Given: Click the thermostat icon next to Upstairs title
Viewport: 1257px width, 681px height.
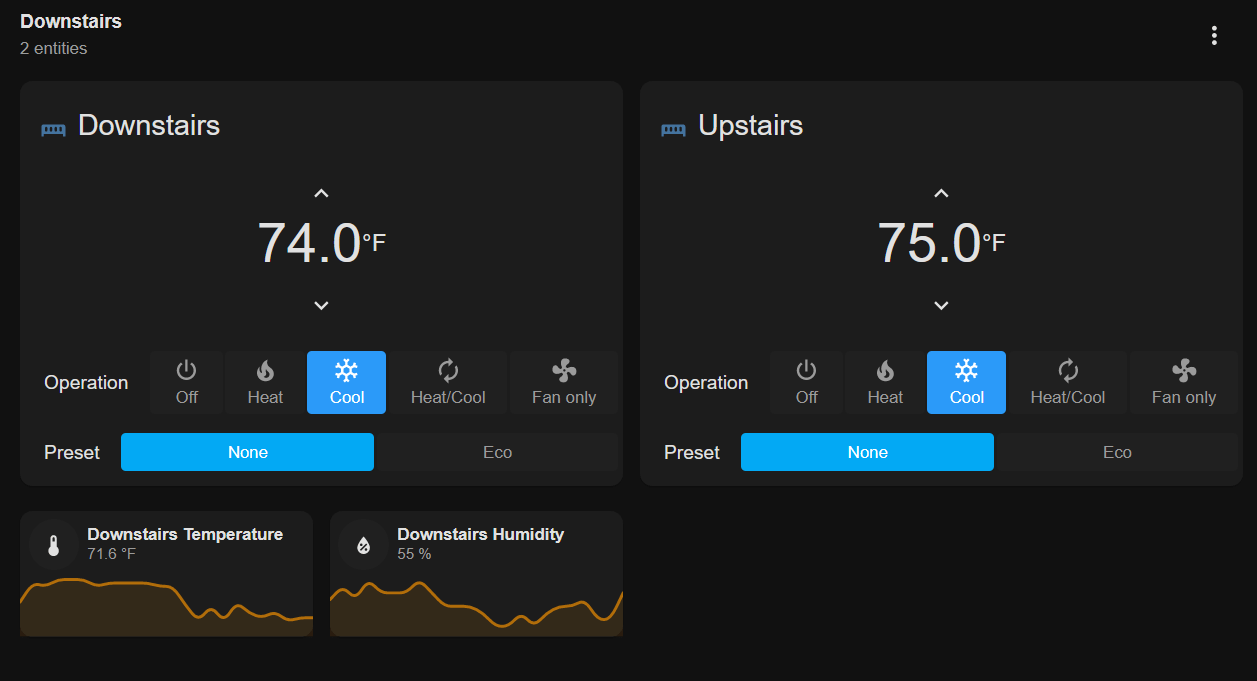Looking at the screenshot, I should [x=673, y=128].
